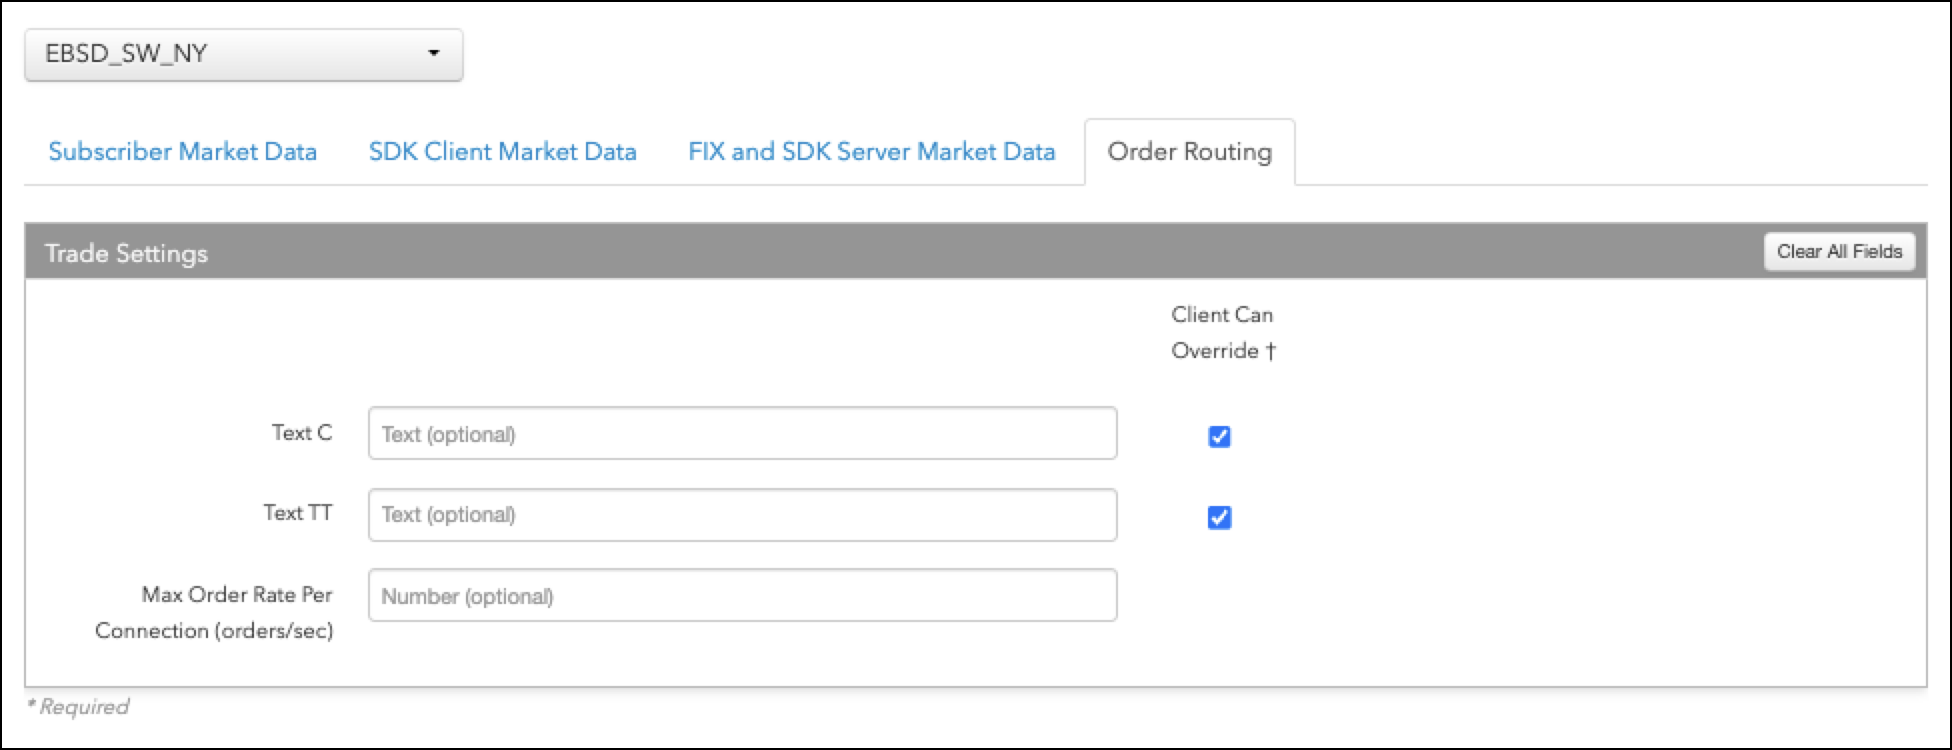Screen dimensions: 1952x750
Task: Click into the Text TT text box
Action: [x=742, y=515]
